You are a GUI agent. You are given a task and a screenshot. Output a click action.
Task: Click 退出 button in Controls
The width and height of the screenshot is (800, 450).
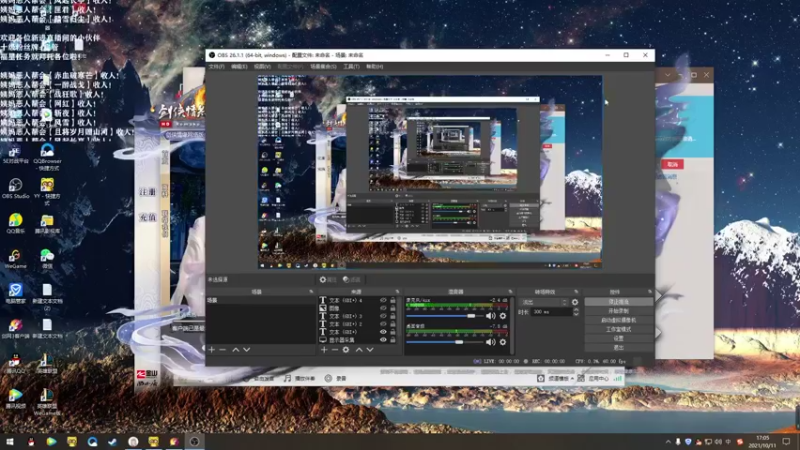[x=618, y=348]
